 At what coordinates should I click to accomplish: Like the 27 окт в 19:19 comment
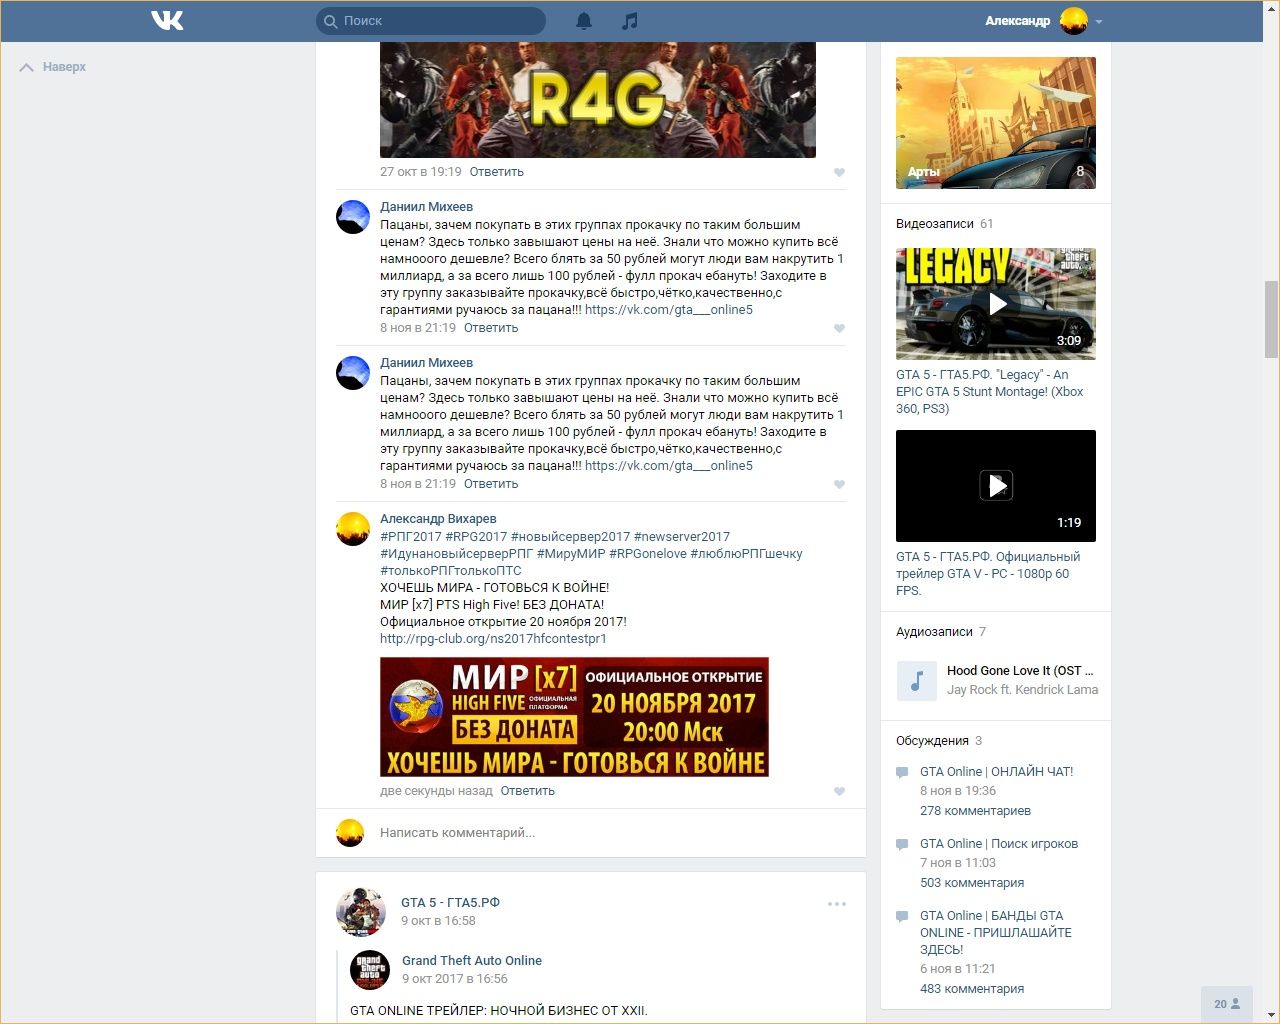click(x=839, y=172)
